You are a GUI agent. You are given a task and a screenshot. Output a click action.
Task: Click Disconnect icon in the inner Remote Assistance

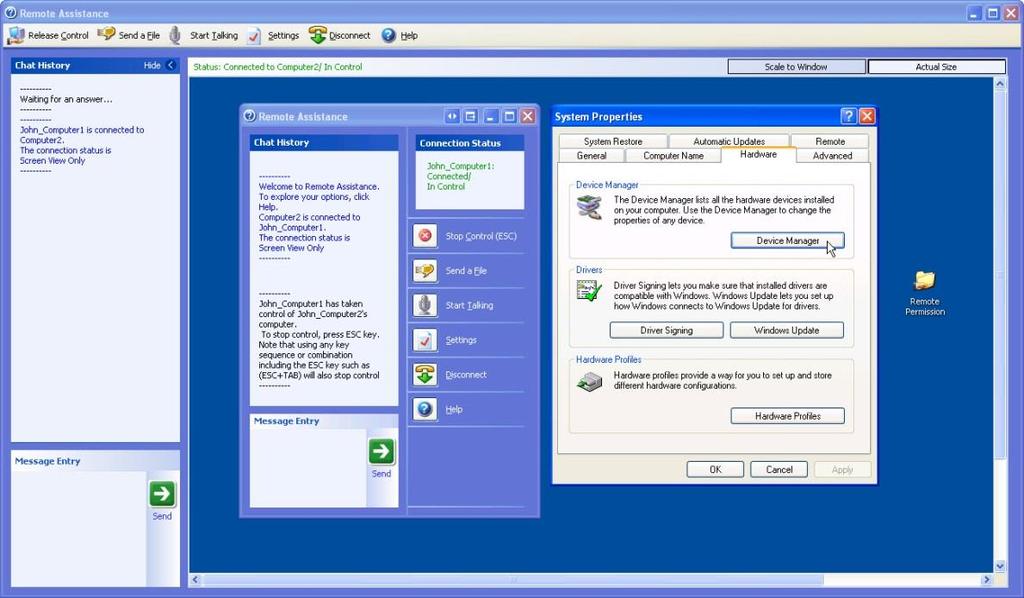click(x=425, y=374)
